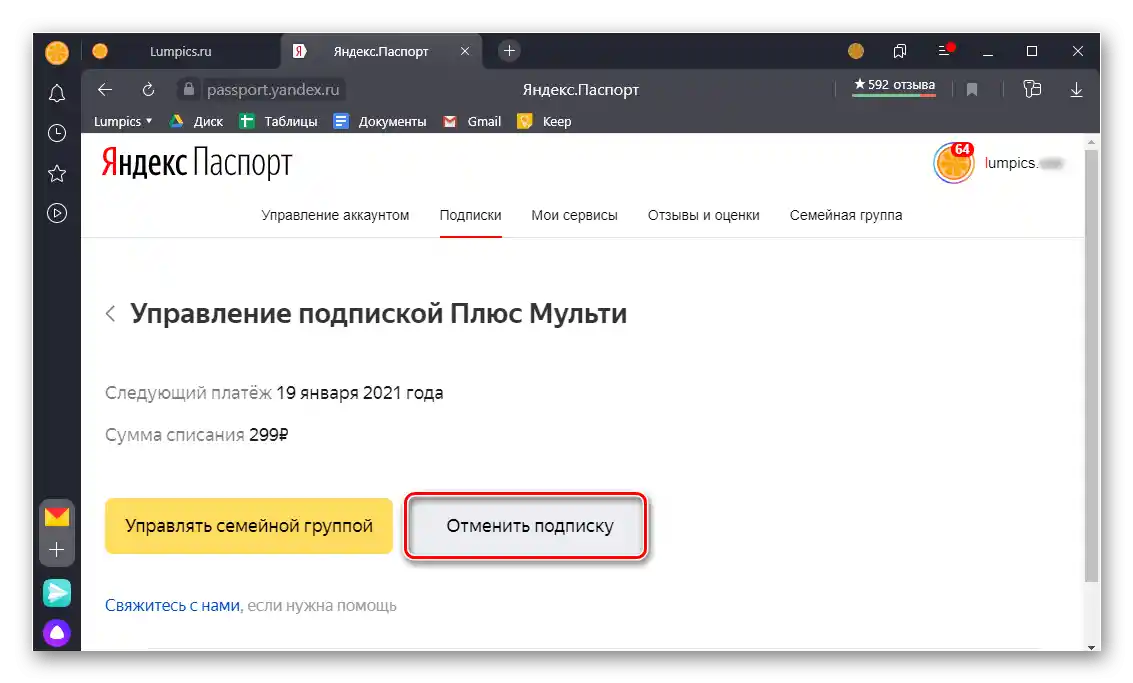Open the Документы bookmark
The image size is (1133, 683).
point(379,121)
